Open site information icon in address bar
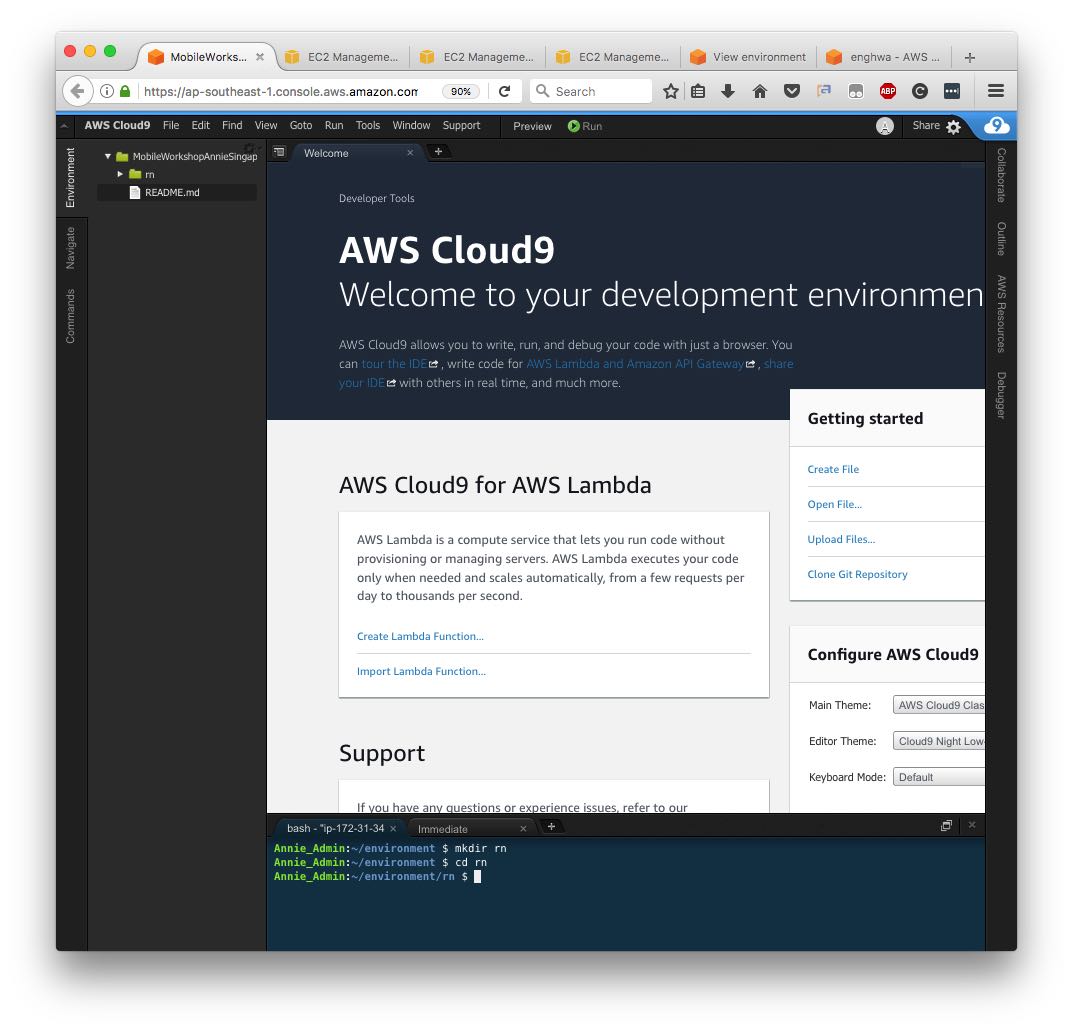1073x1031 pixels. tap(107, 91)
